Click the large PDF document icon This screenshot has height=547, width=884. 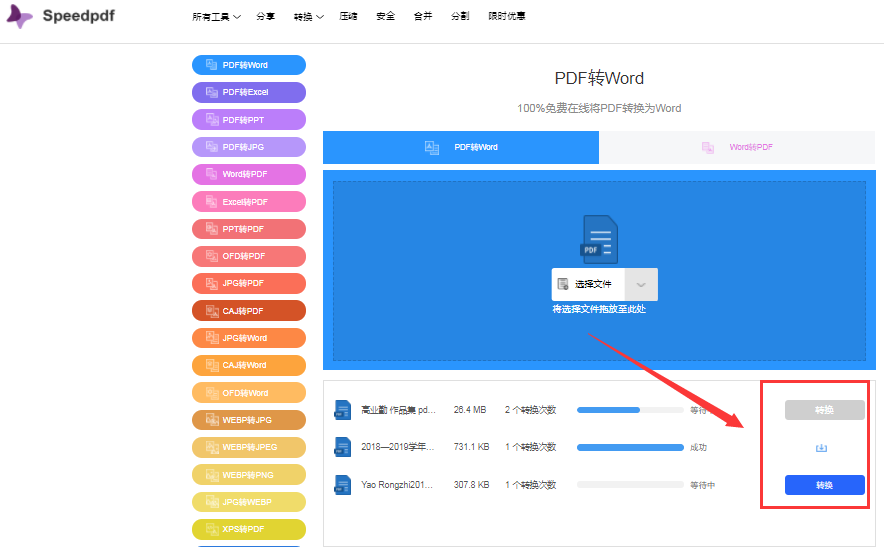[x=599, y=239]
